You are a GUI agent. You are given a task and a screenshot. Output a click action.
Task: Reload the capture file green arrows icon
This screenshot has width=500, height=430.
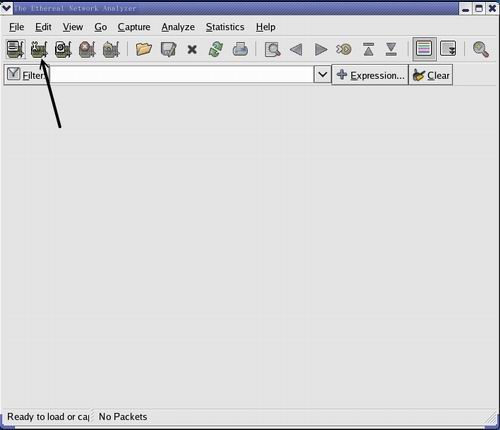pos(216,49)
